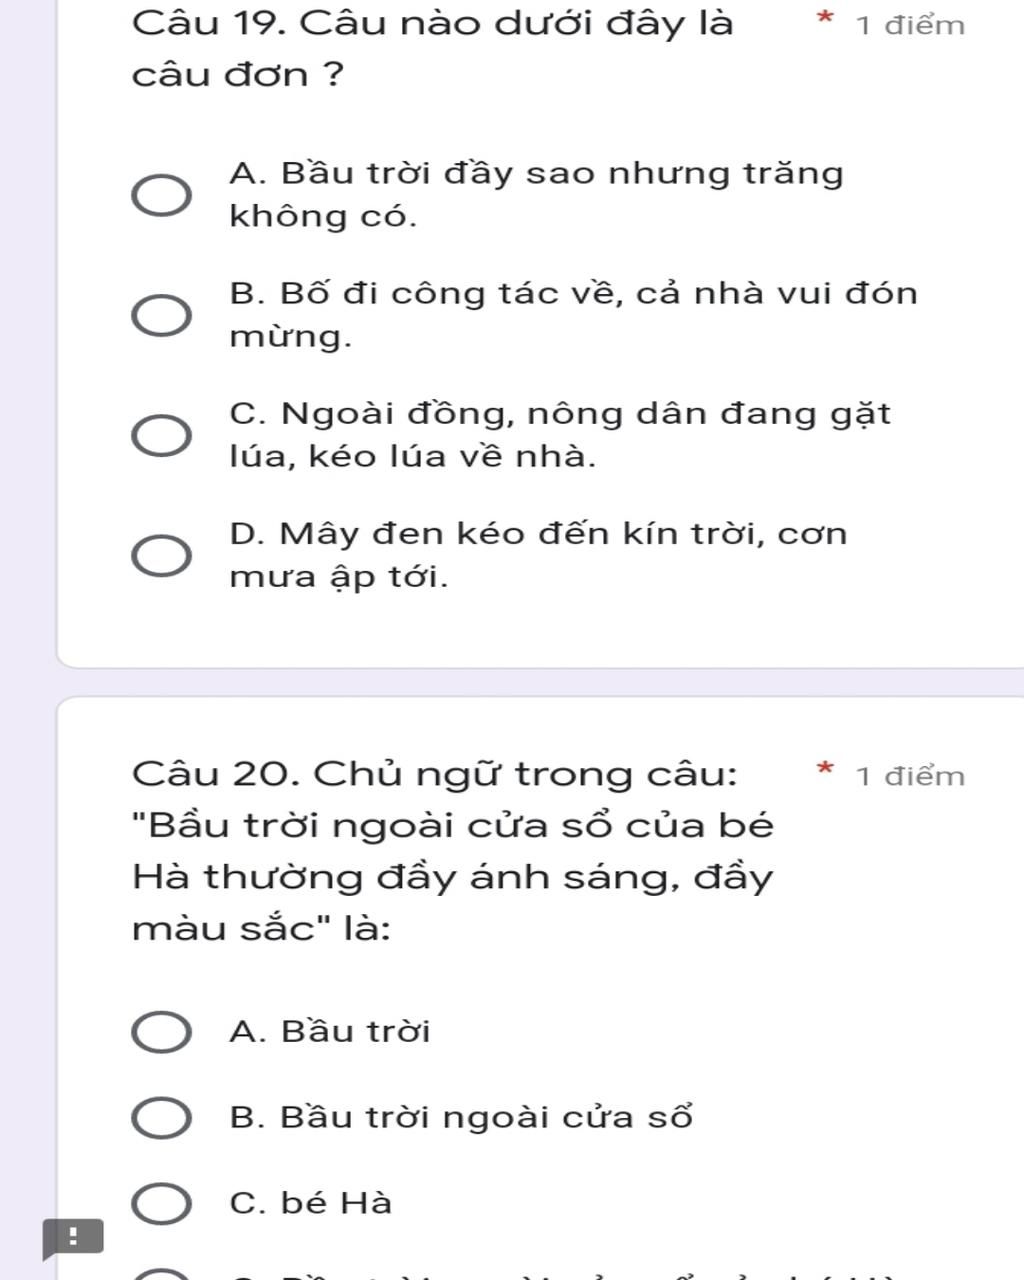Mark radio circle next to 'C. Ngoài đồng'
The width and height of the screenshot is (1024, 1280).
[x=162, y=435]
